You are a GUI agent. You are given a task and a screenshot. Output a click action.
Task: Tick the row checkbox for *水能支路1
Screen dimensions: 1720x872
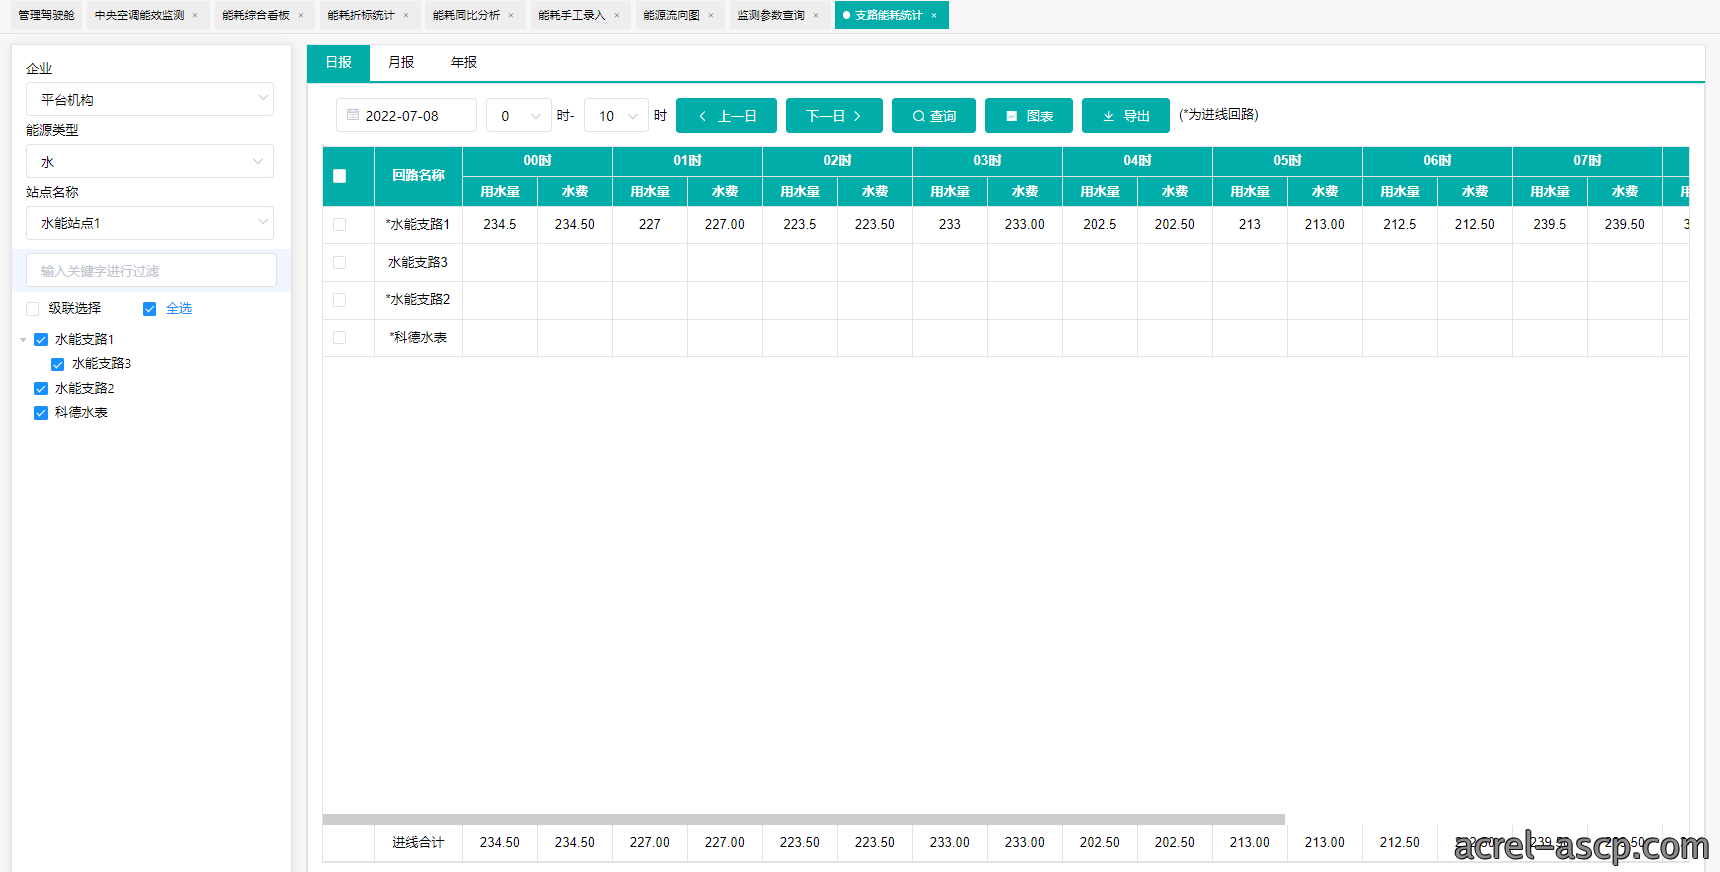click(340, 225)
